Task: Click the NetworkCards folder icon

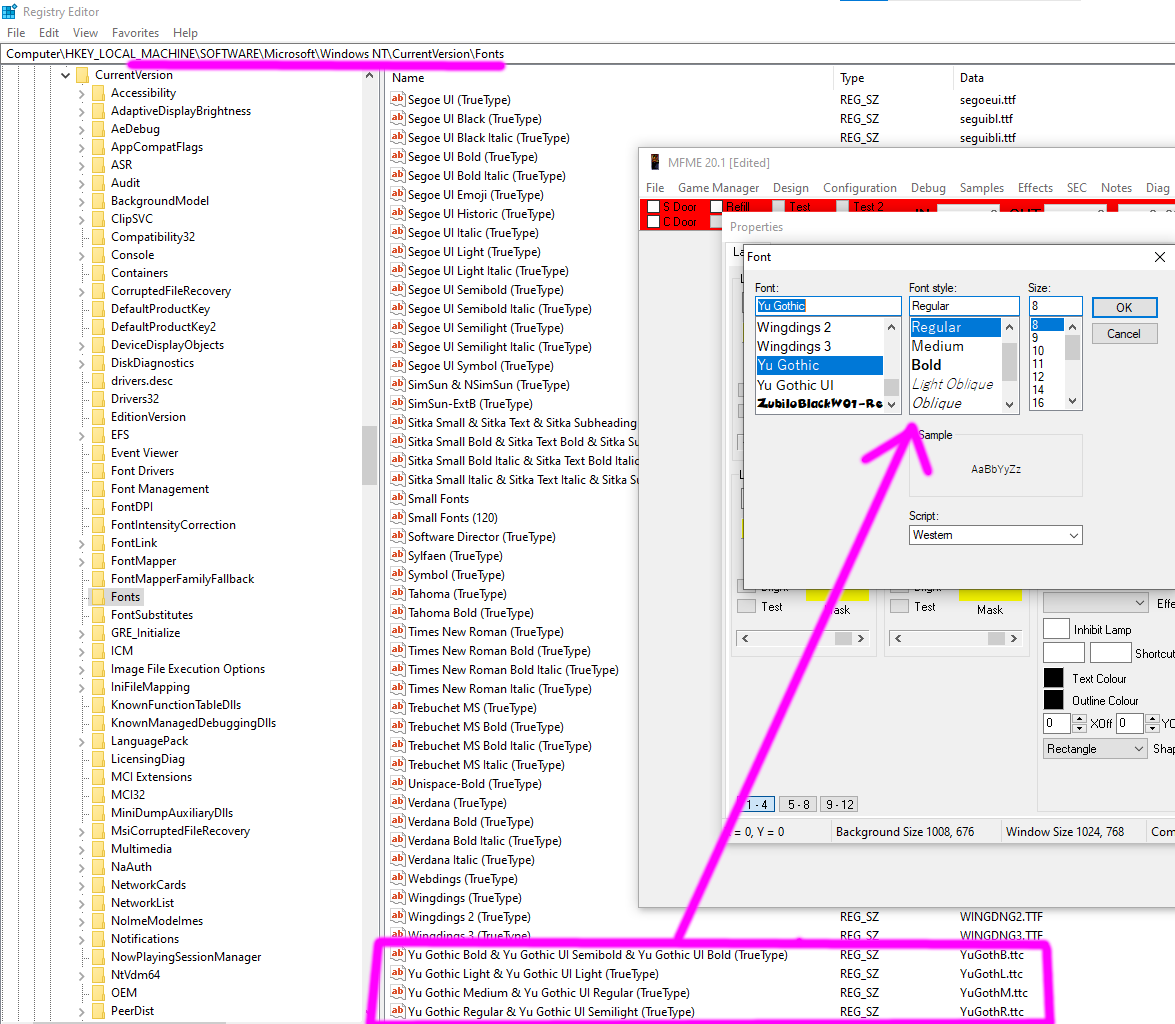Action: pos(98,885)
